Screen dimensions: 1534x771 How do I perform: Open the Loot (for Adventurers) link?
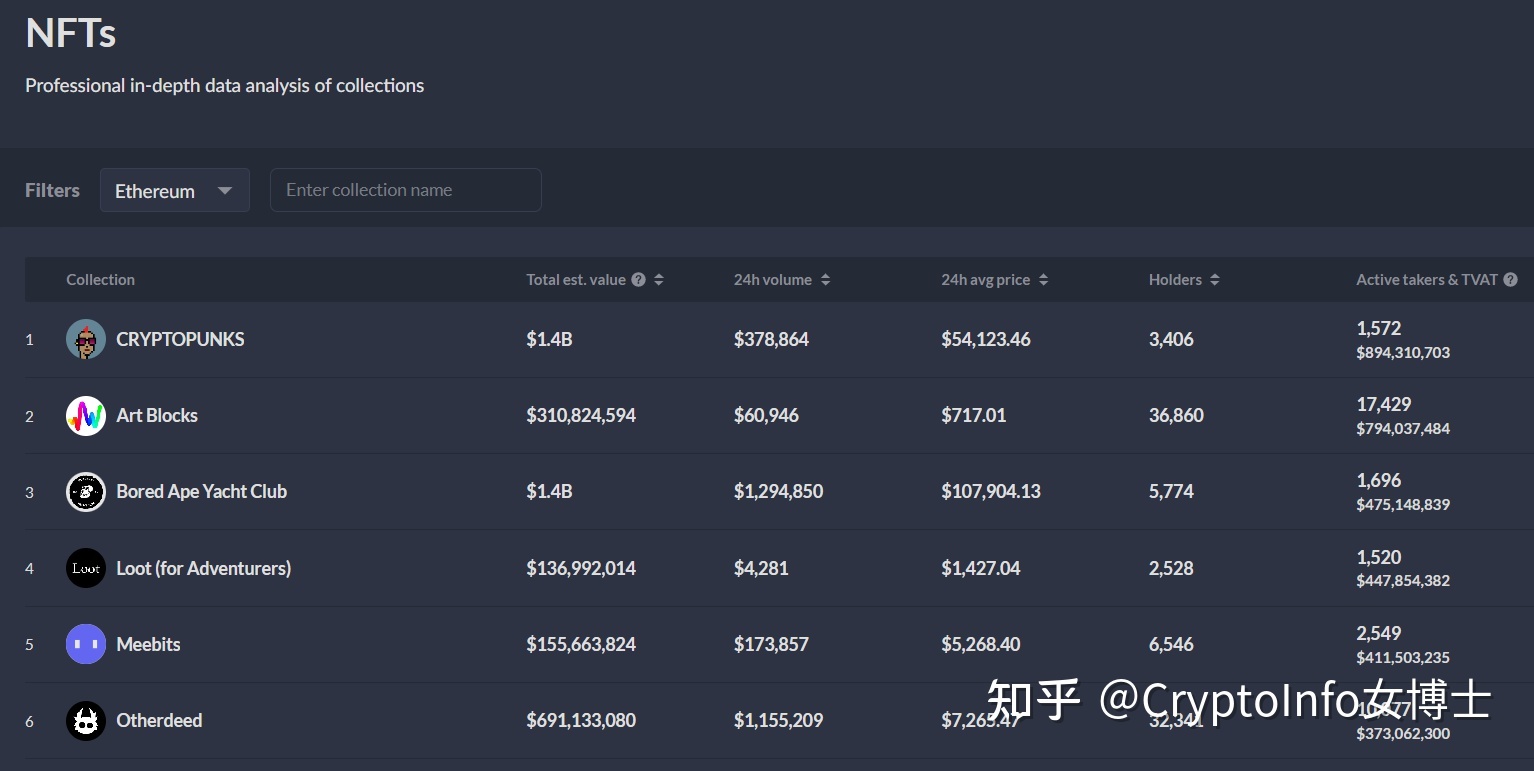tap(204, 568)
